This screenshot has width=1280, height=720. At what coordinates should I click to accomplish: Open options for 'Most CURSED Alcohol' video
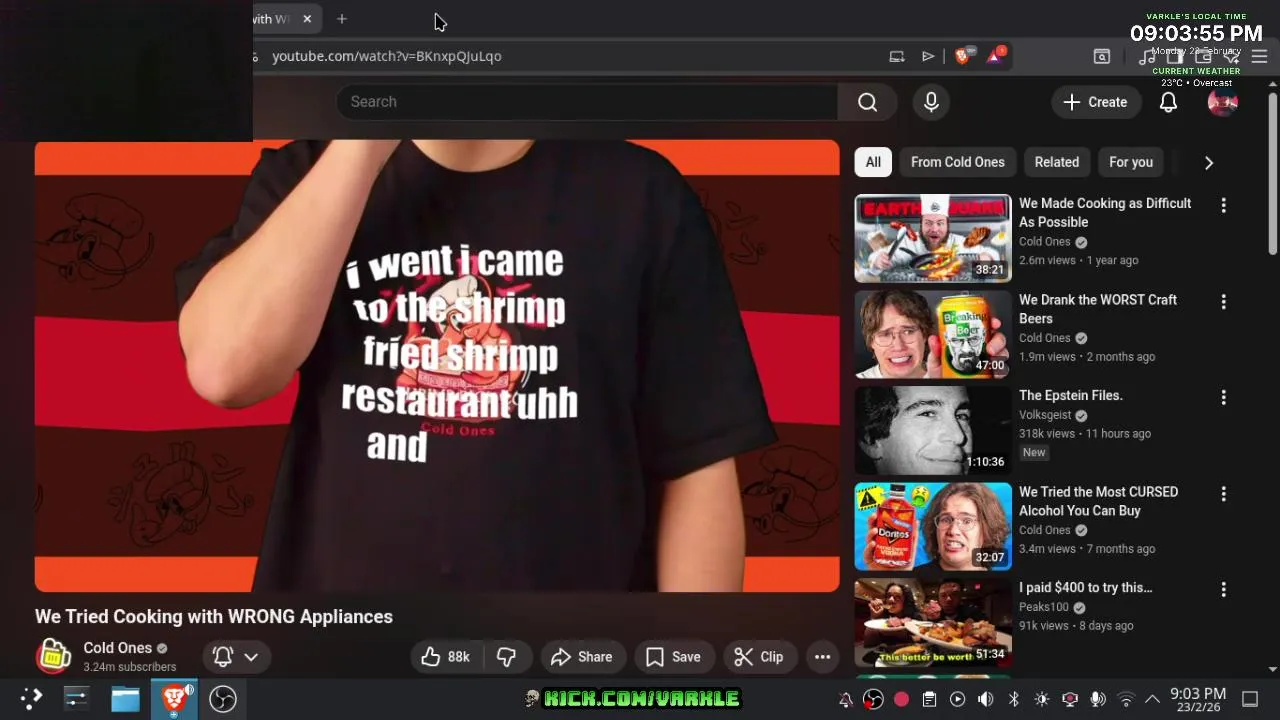coord(1223,493)
